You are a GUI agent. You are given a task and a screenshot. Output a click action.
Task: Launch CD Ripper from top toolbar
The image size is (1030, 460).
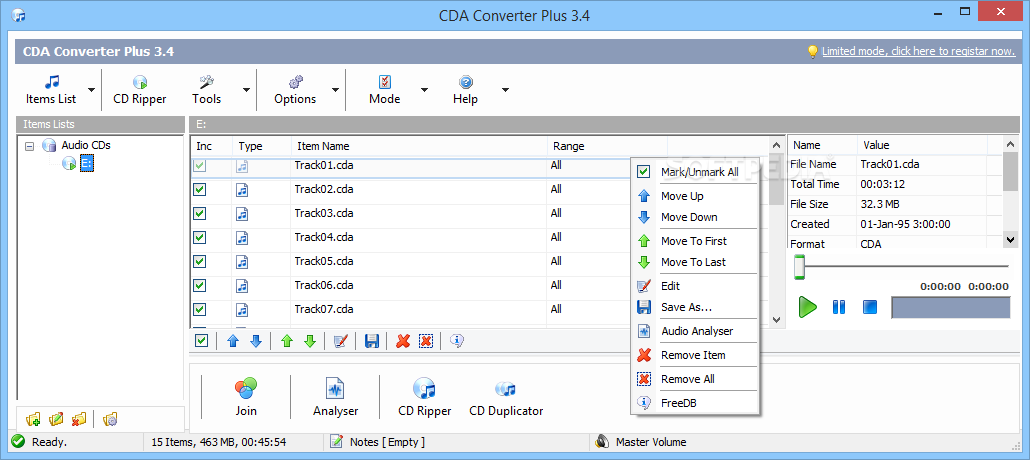coord(140,89)
